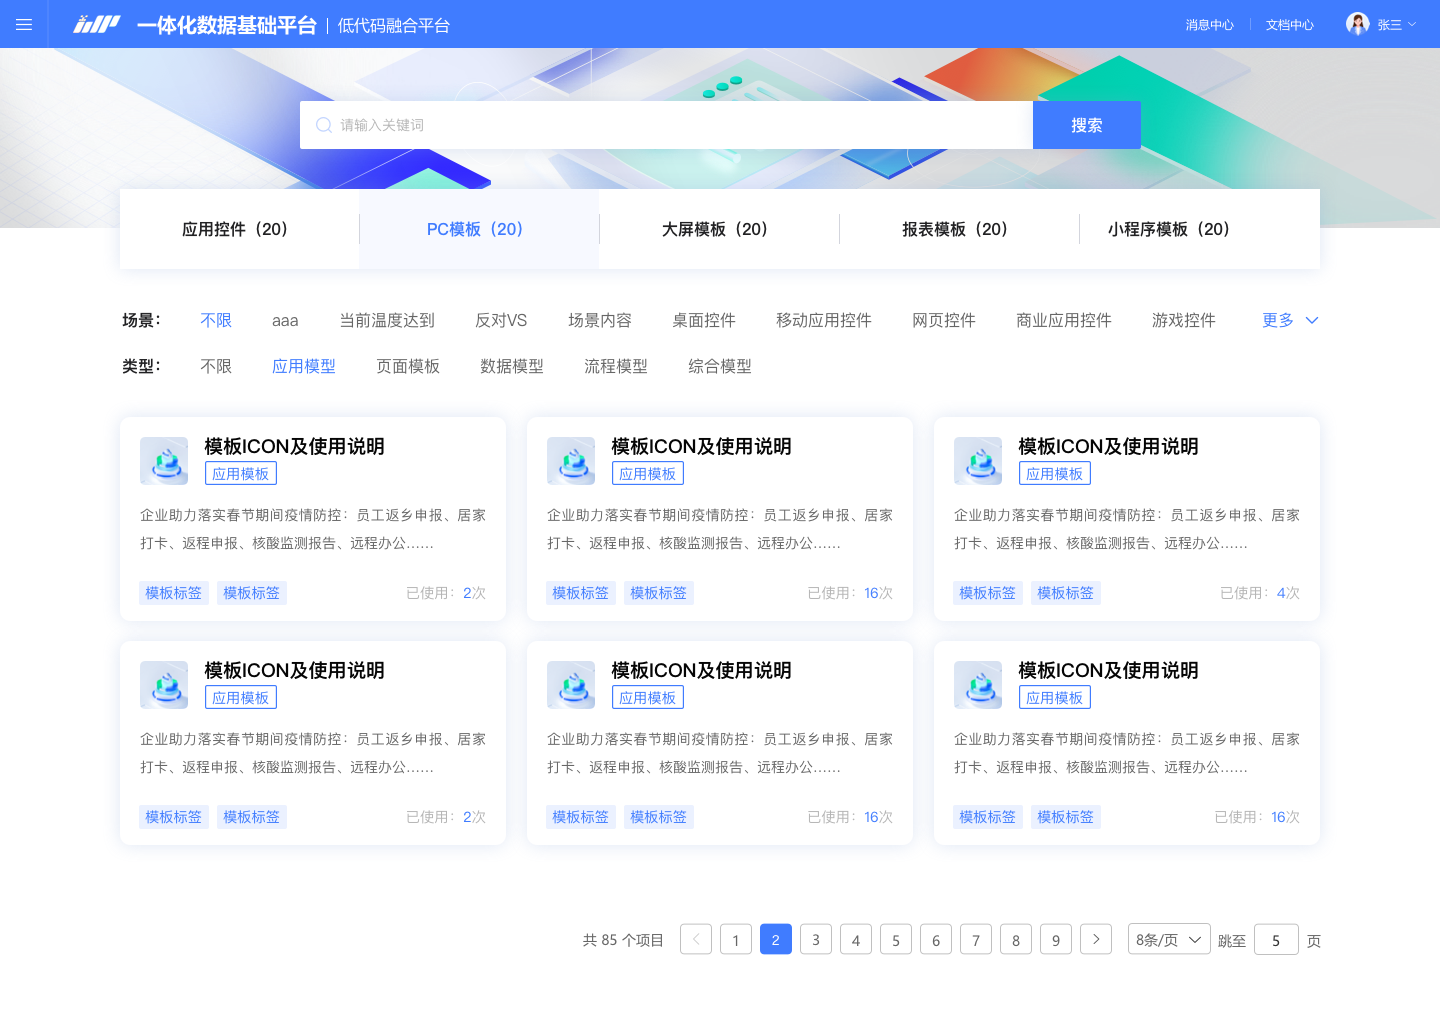Open 消息中心 in the top bar

(x=1210, y=24)
